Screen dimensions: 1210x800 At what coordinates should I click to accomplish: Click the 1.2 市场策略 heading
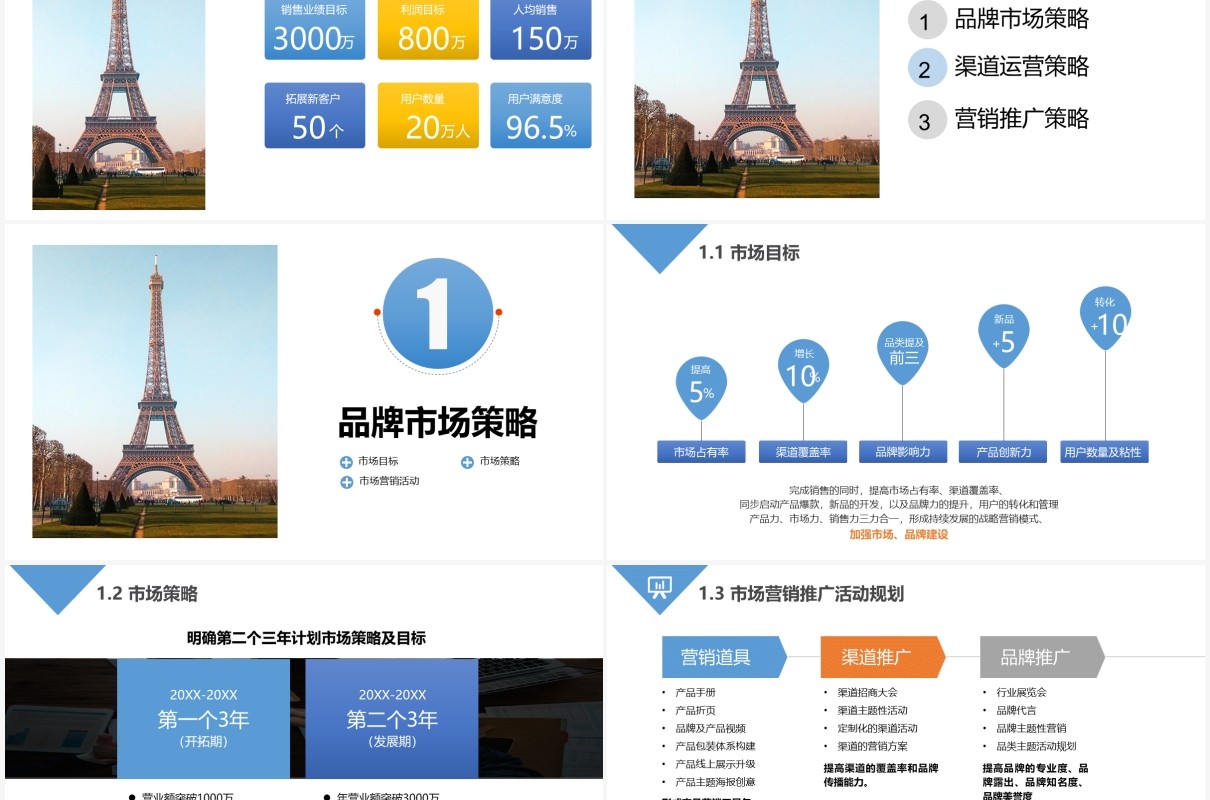(x=147, y=594)
